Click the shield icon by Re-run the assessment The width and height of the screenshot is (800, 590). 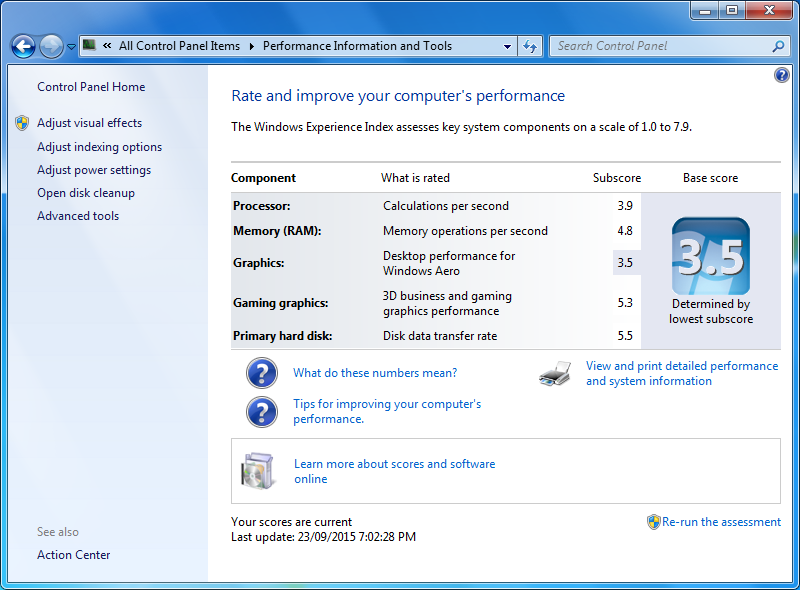point(654,522)
